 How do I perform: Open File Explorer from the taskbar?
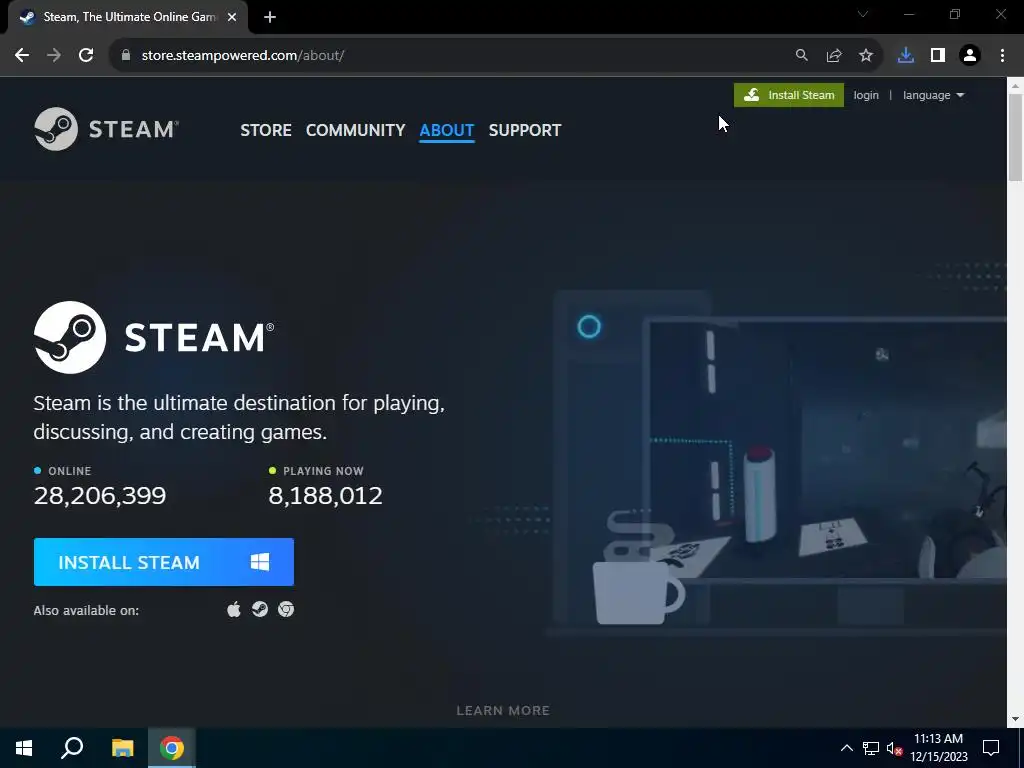coord(122,748)
